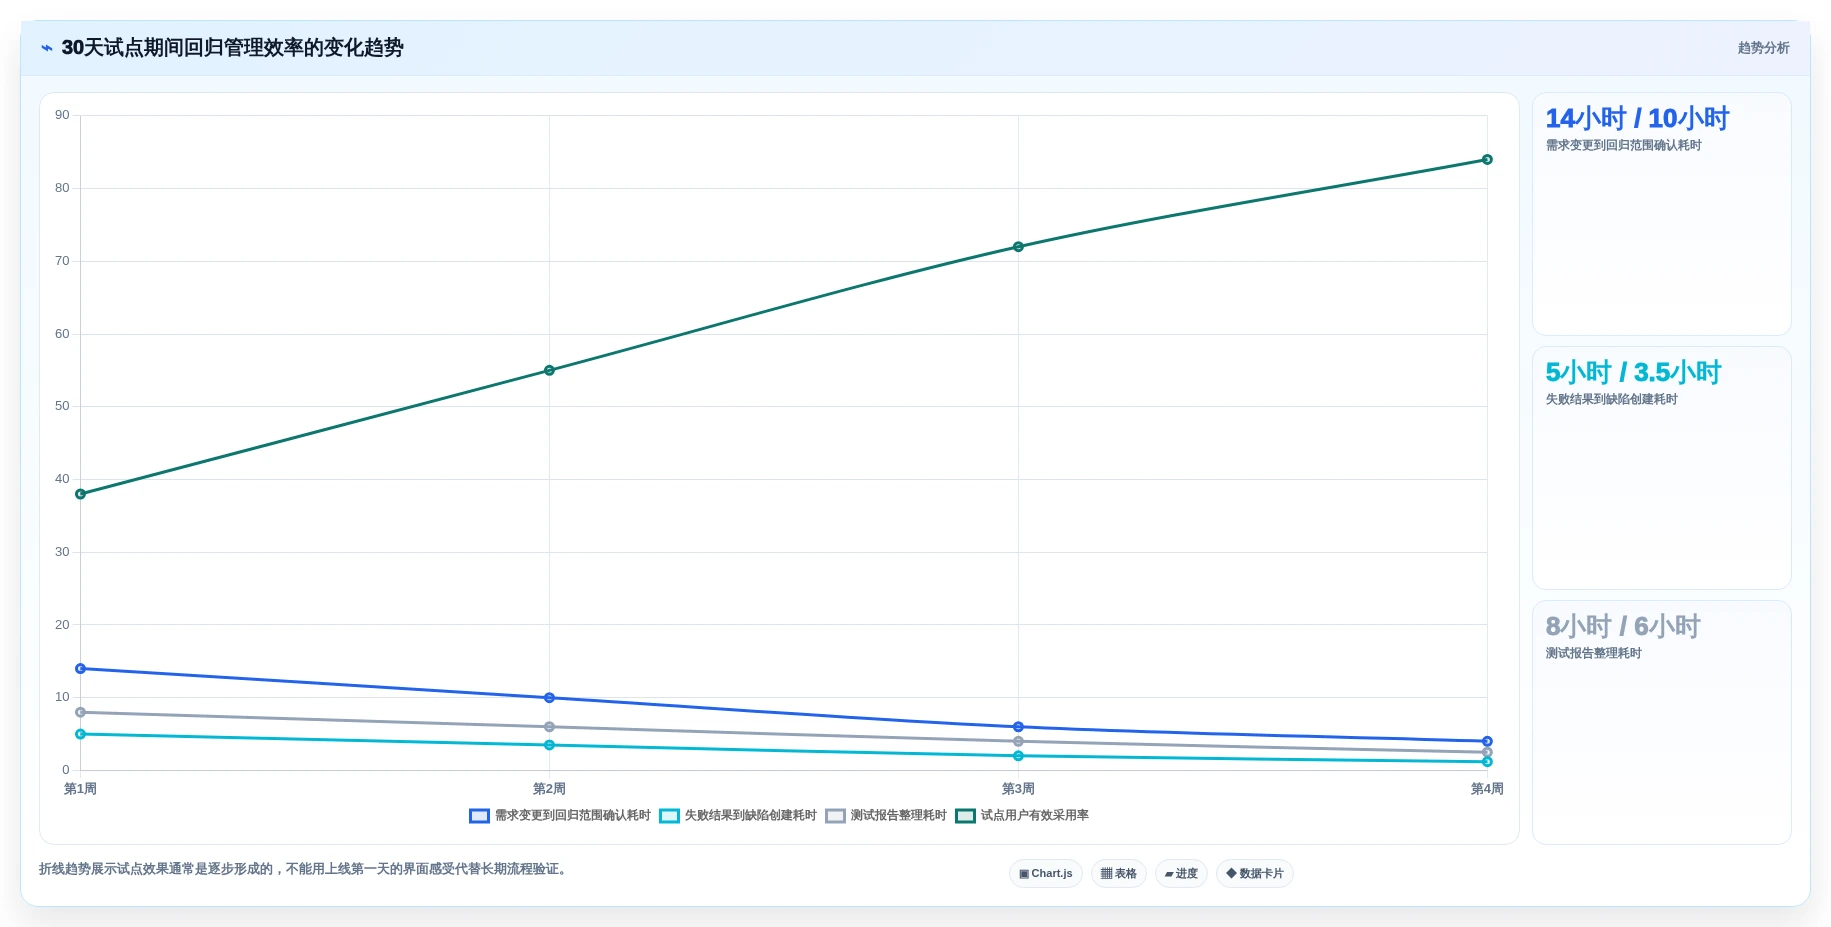Click the 需求变更到回归范围确认耗时 caption in stat card
1831x927 pixels.
tap(1624, 146)
